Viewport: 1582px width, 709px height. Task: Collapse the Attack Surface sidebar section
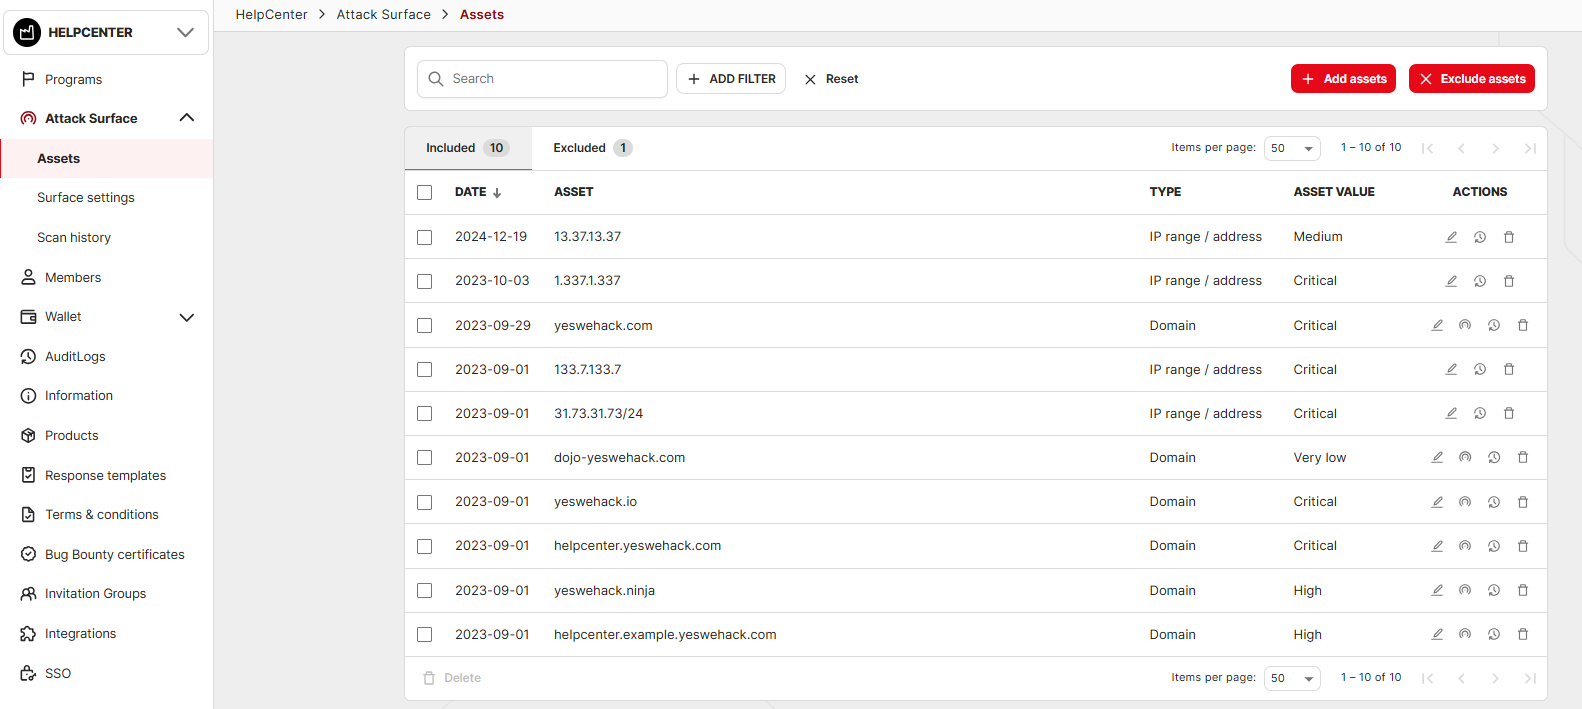click(x=186, y=118)
